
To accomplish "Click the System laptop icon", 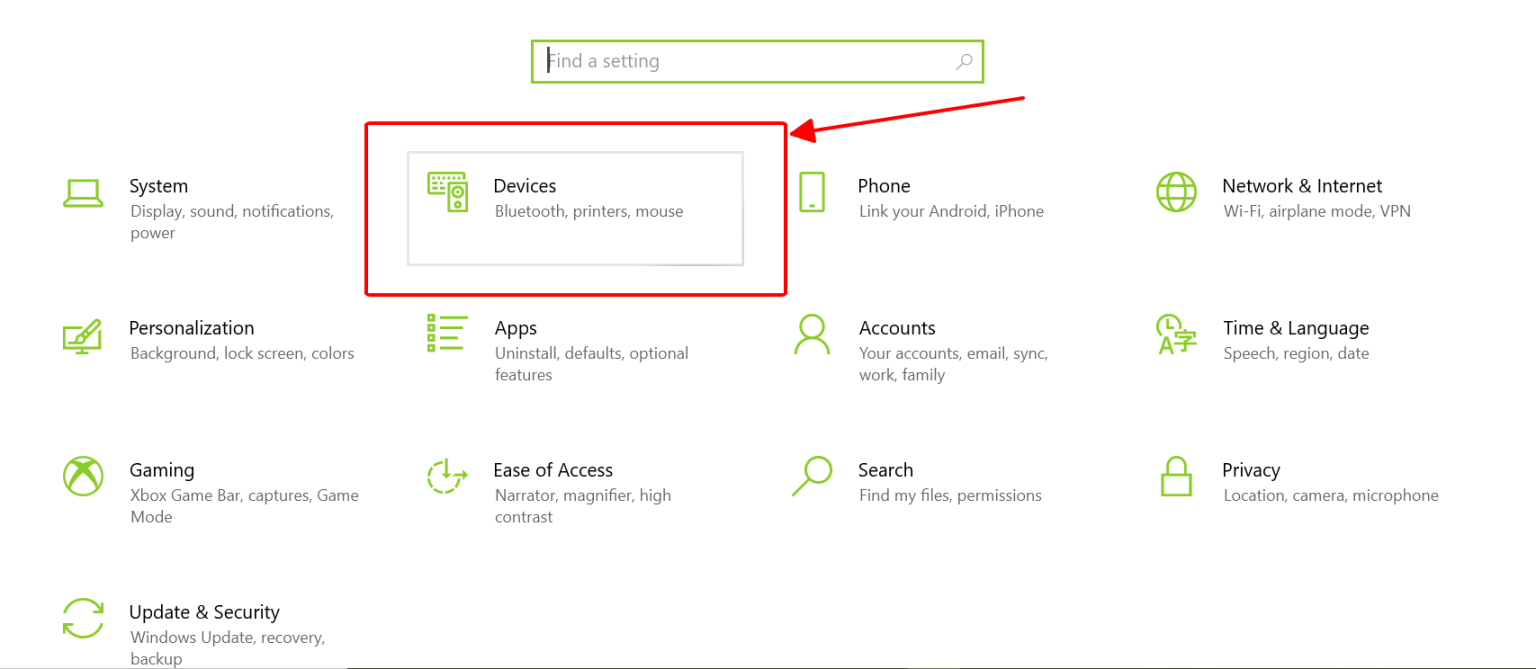I will click(x=83, y=193).
